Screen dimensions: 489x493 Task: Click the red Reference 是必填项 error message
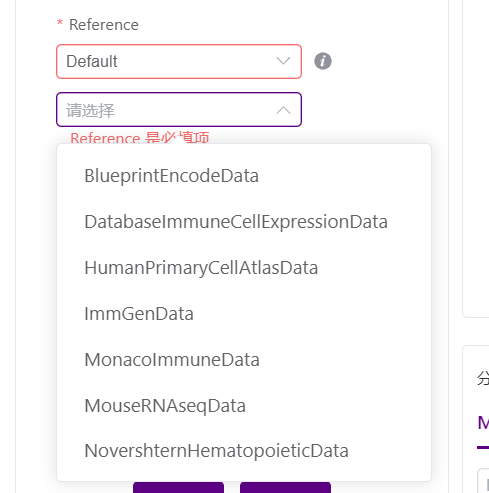(x=140, y=138)
